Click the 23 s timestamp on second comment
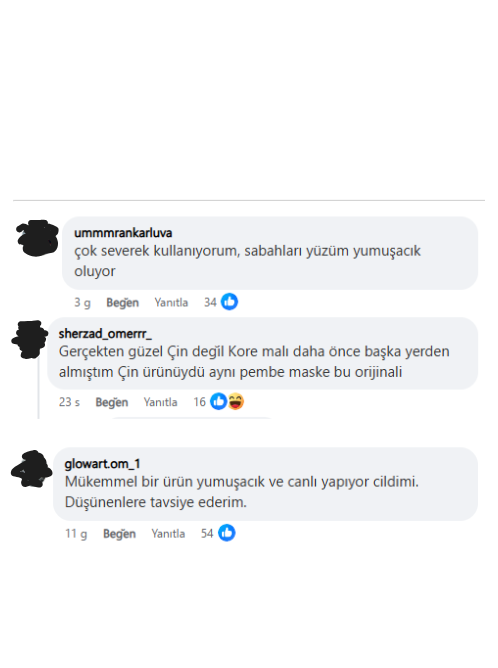Screen dimensions: 498x668 [69, 402]
